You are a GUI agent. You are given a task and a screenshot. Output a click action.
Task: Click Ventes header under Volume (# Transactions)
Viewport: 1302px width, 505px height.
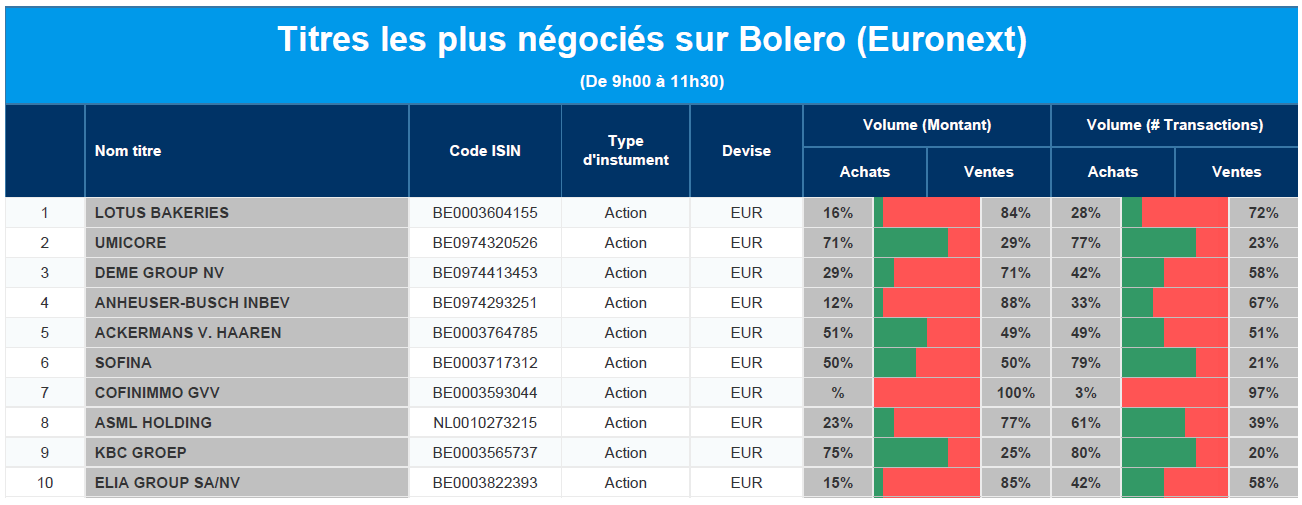(x=1237, y=172)
